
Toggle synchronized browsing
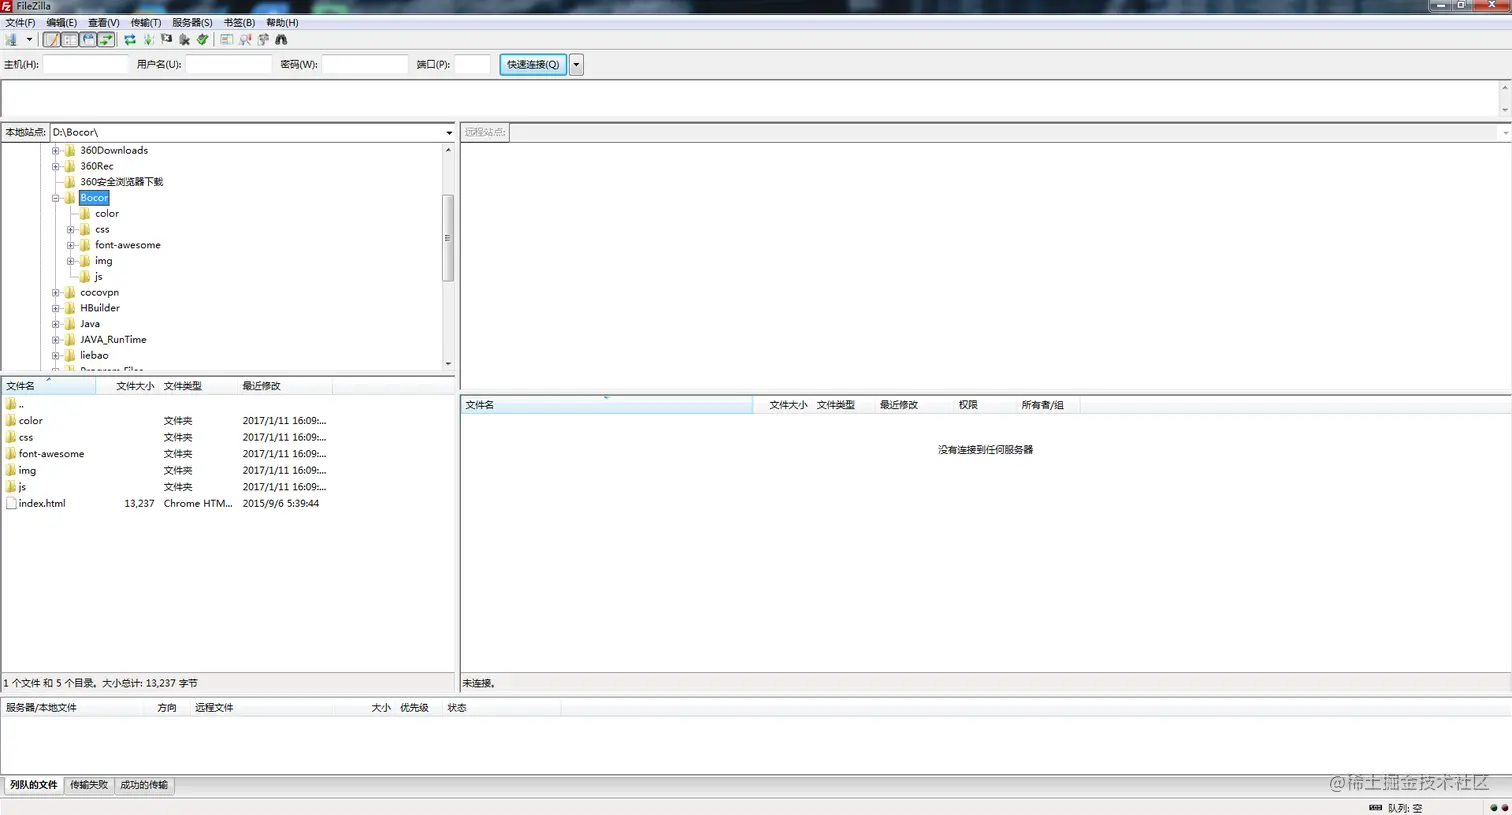tap(263, 40)
